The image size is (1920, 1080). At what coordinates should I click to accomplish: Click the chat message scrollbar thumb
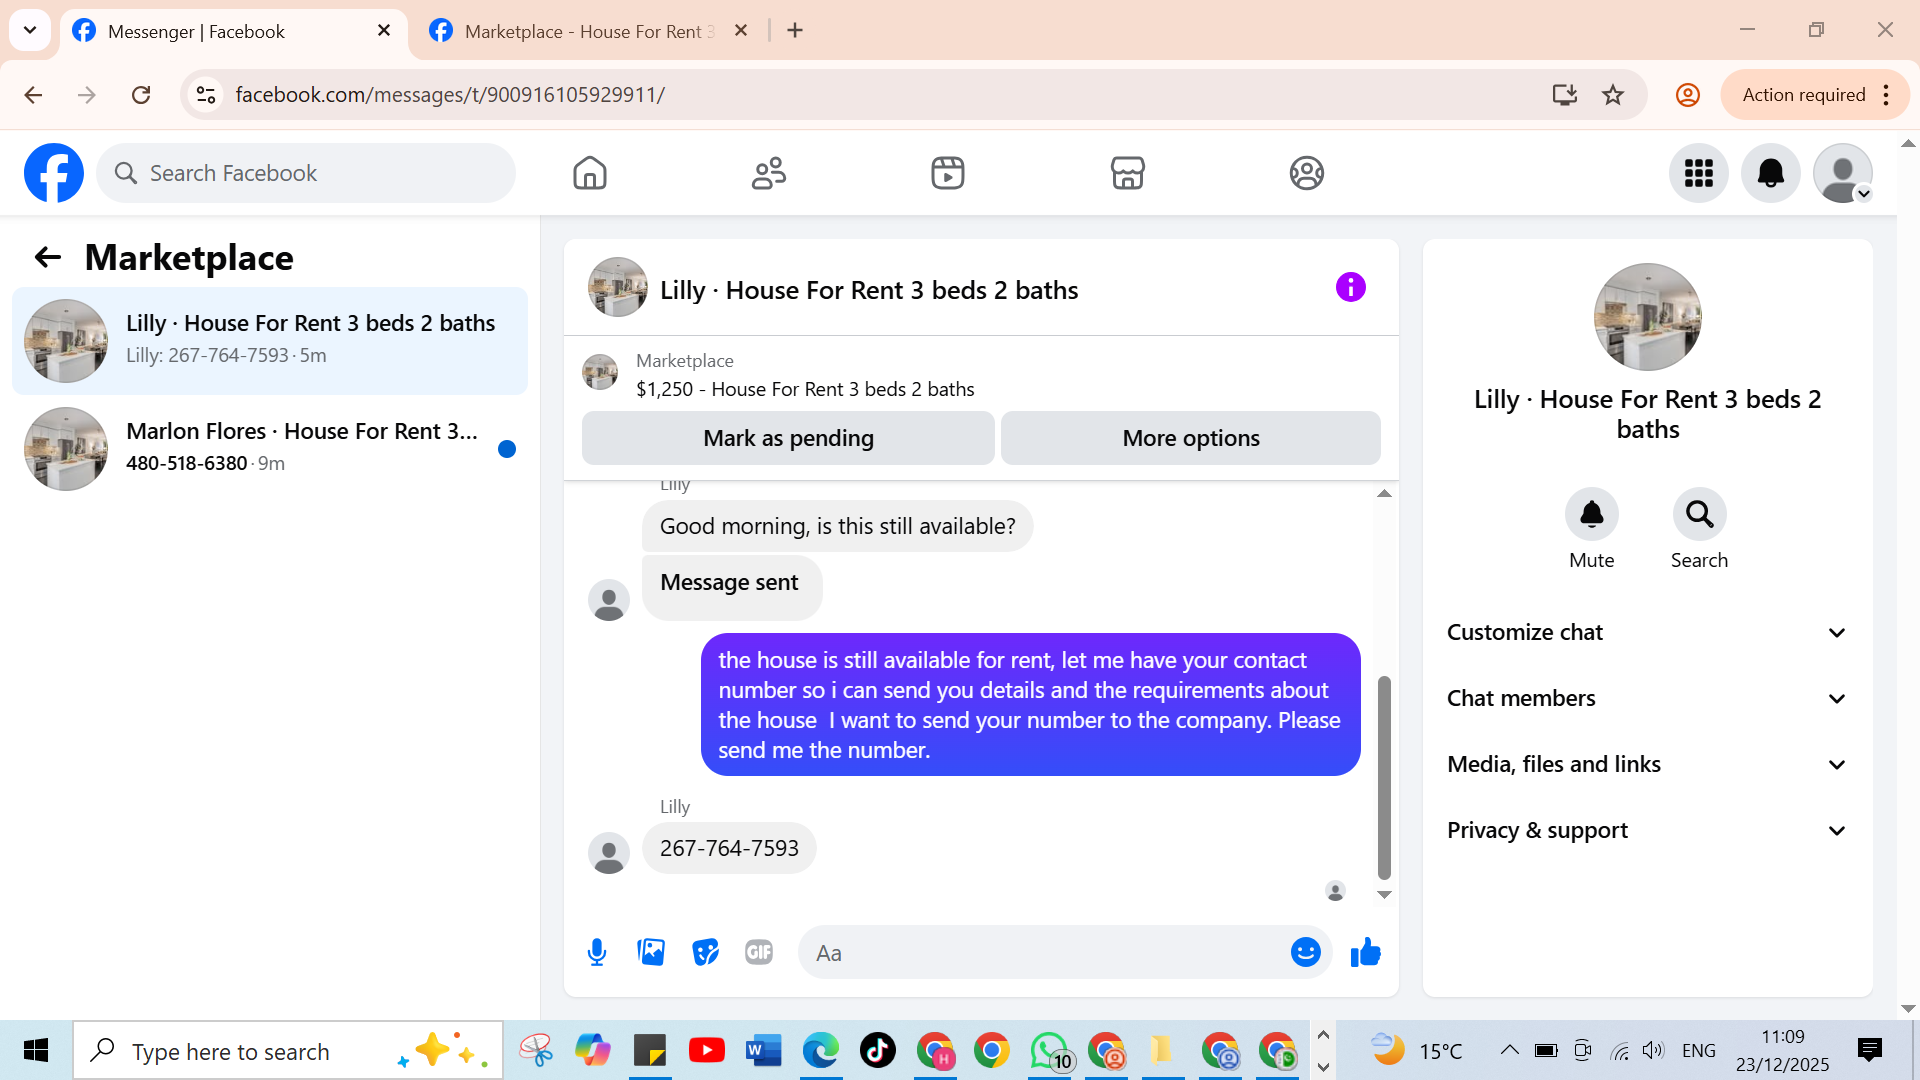1384,778
